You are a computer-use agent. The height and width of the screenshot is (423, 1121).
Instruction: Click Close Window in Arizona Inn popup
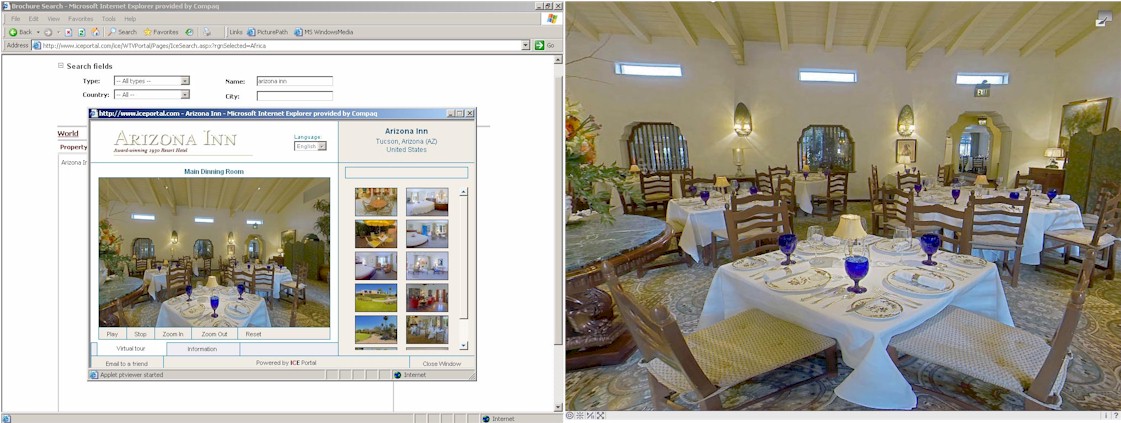[x=442, y=364]
